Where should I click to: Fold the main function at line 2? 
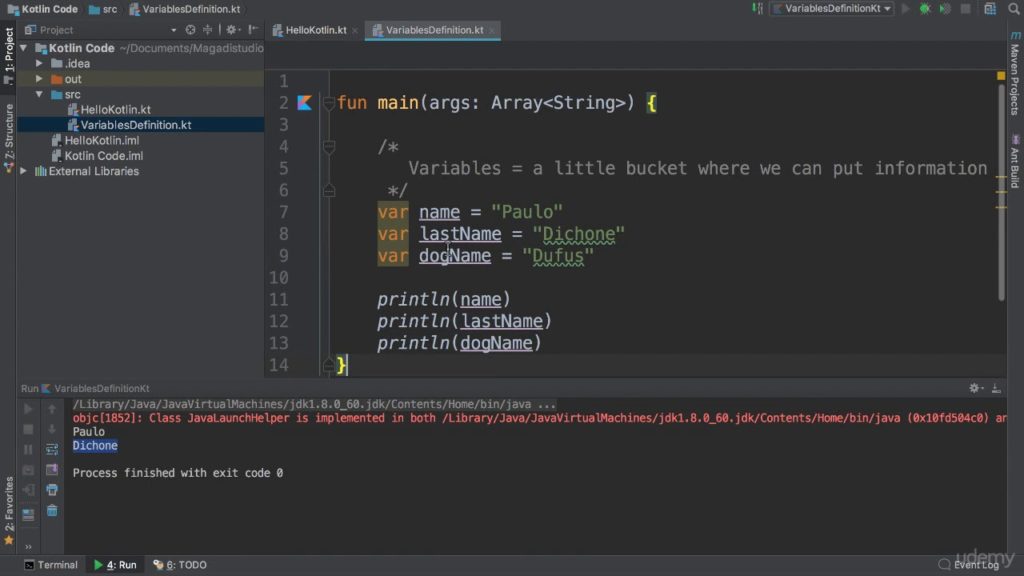329,103
